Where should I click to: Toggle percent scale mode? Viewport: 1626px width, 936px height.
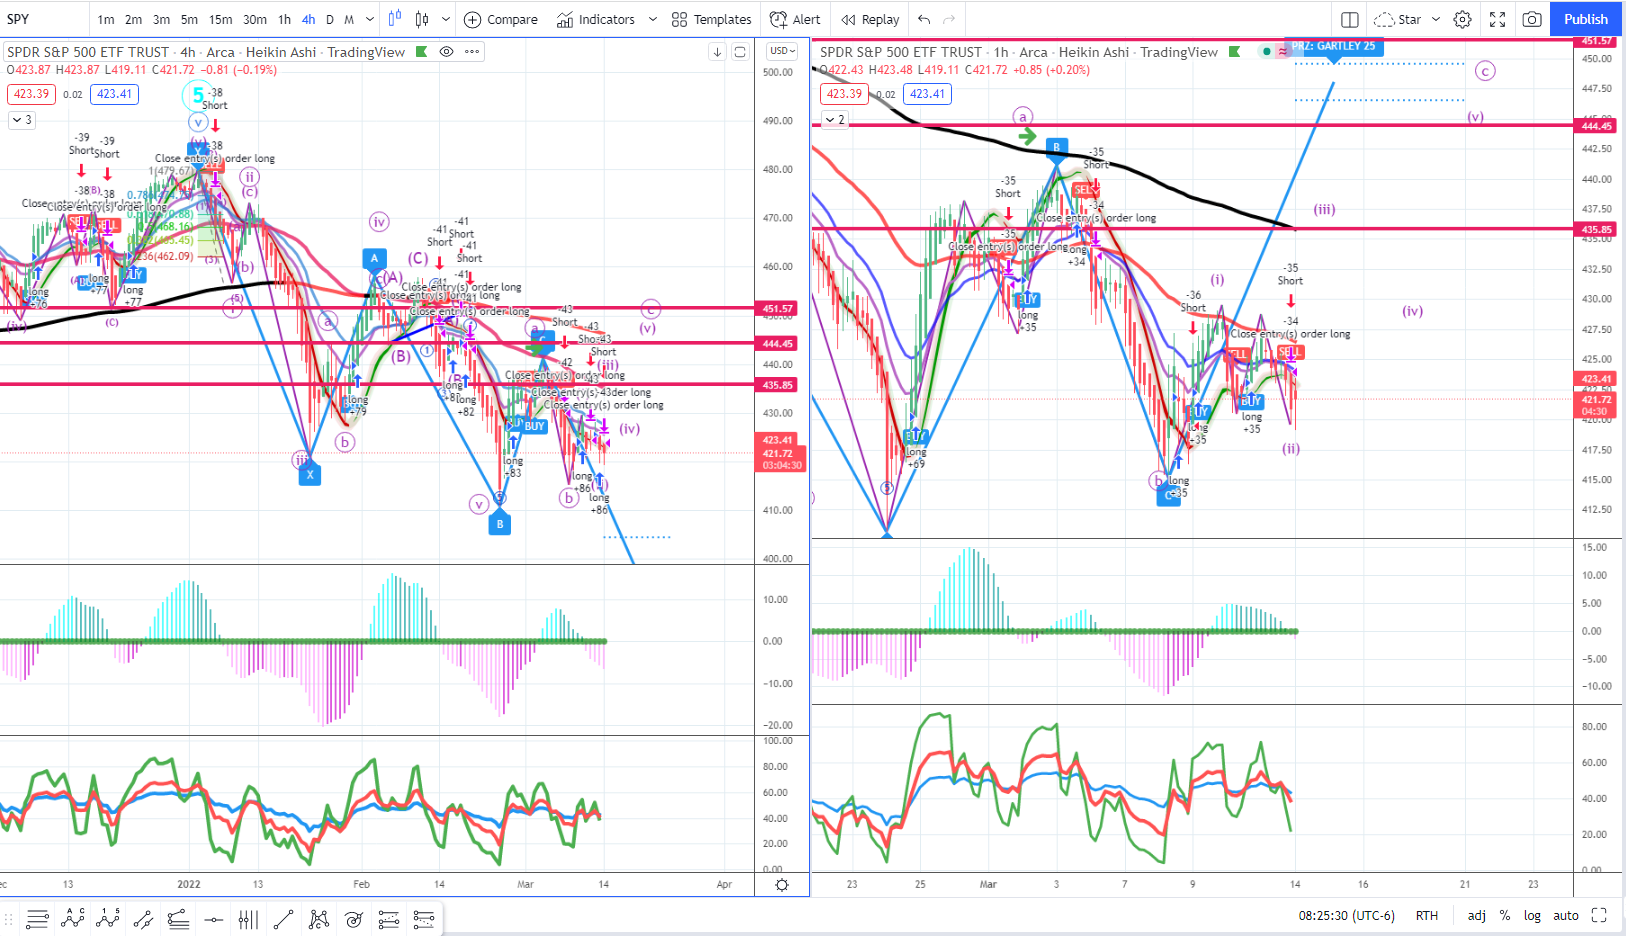pos(1504,915)
